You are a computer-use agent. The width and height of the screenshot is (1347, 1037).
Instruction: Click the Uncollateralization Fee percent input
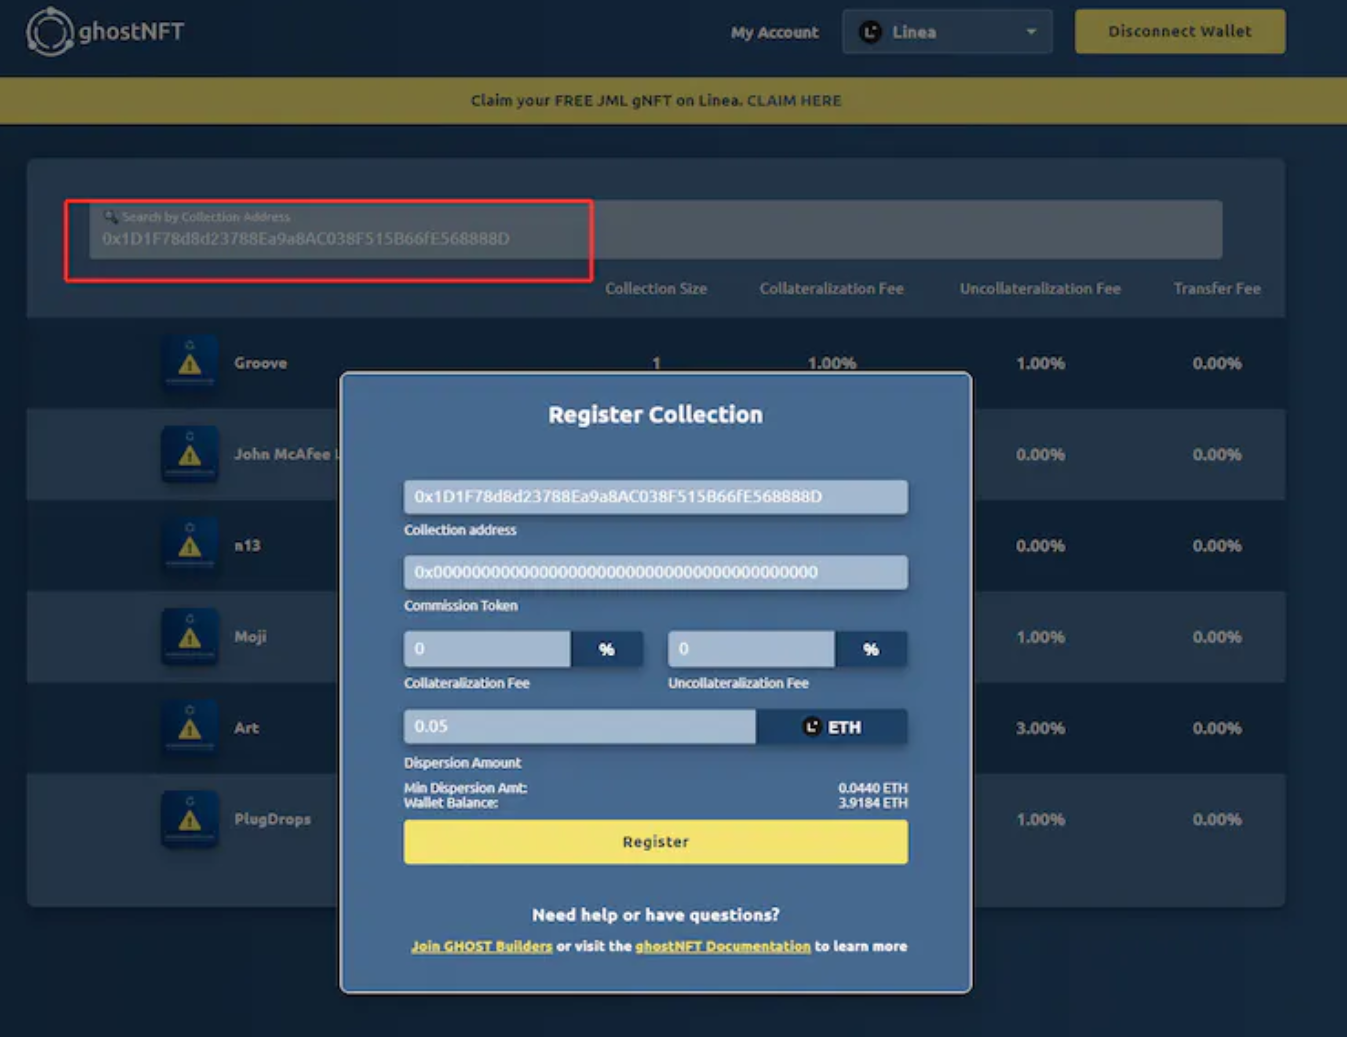coord(751,649)
